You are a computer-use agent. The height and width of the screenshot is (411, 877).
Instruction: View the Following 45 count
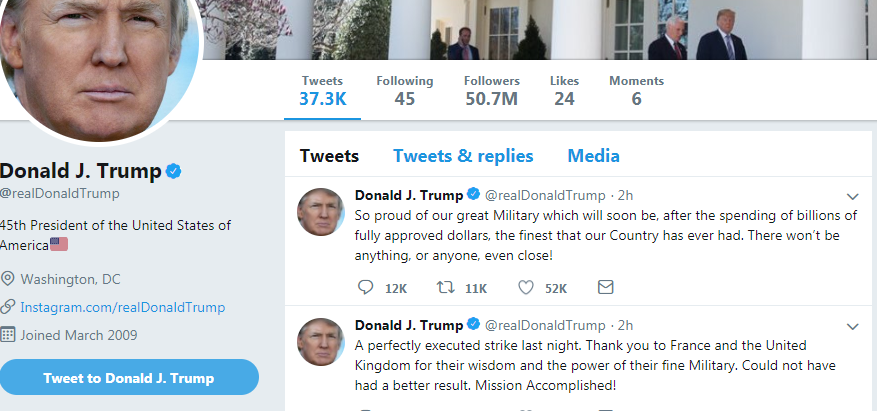click(x=404, y=91)
